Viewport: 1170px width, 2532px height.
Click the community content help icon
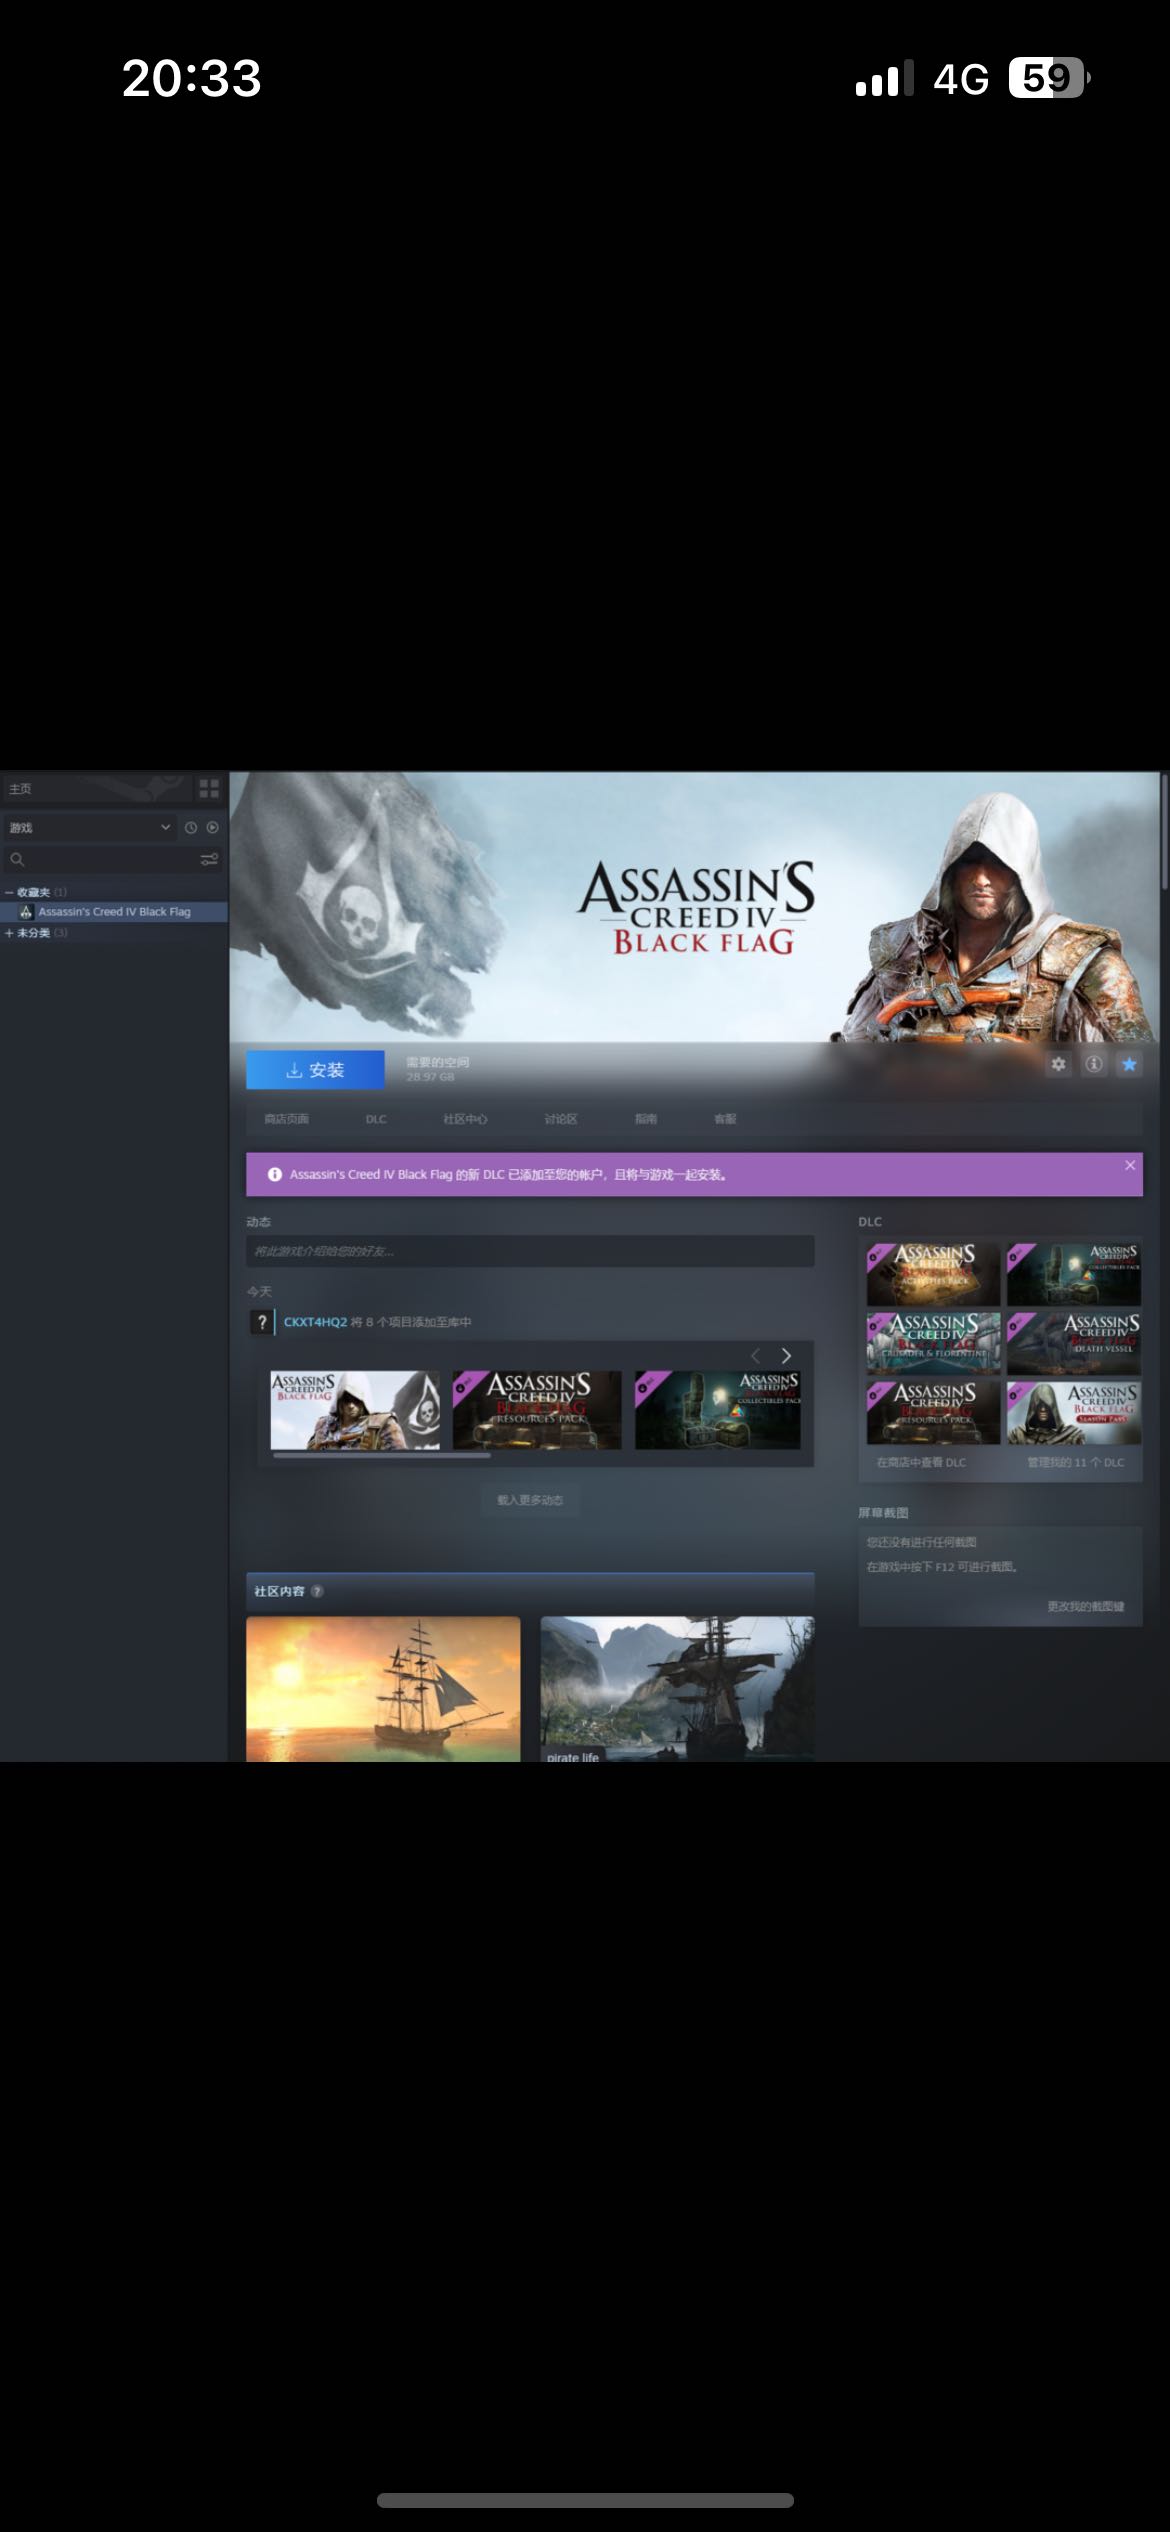(317, 1591)
